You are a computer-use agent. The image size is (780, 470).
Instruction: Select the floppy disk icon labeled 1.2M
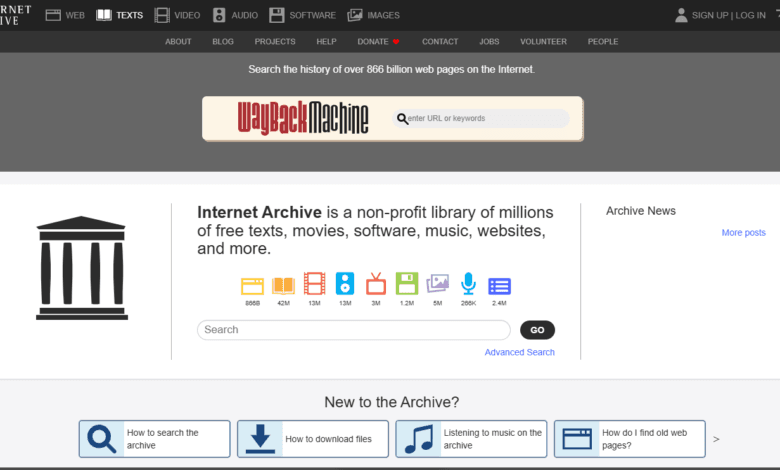[x=406, y=284]
